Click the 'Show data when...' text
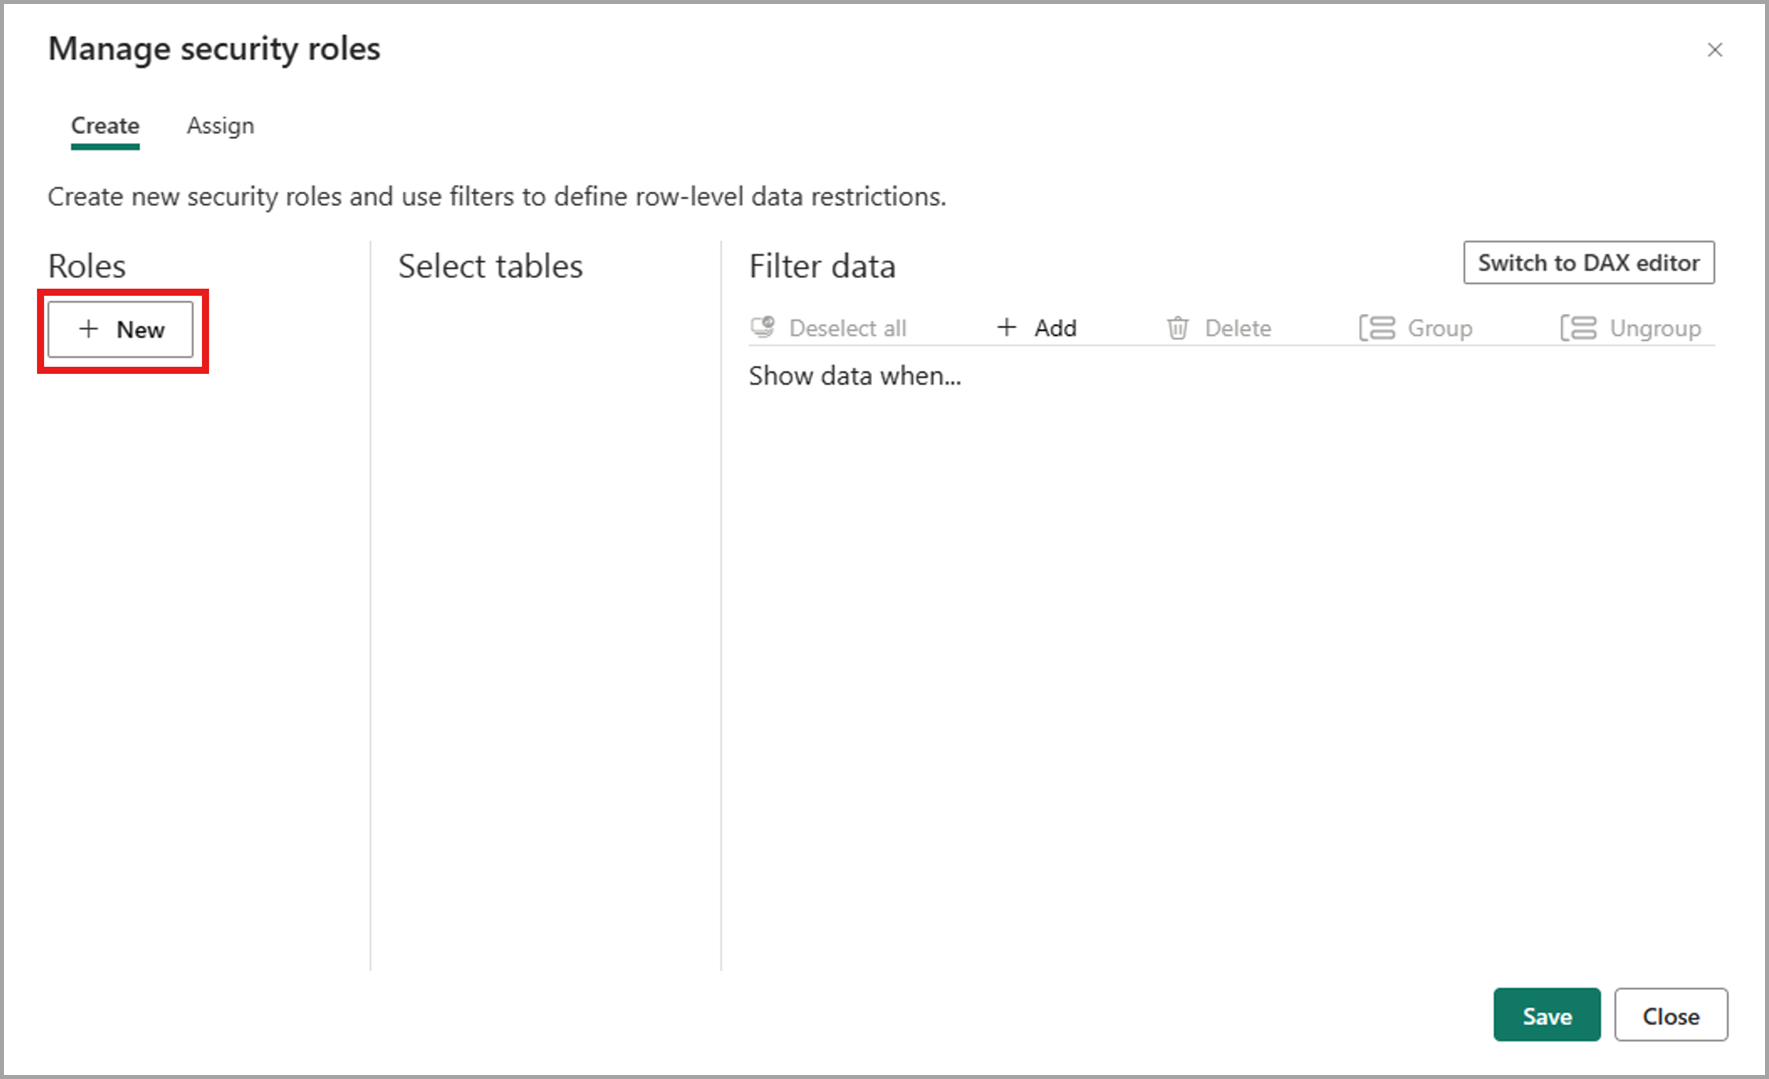 click(x=855, y=376)
